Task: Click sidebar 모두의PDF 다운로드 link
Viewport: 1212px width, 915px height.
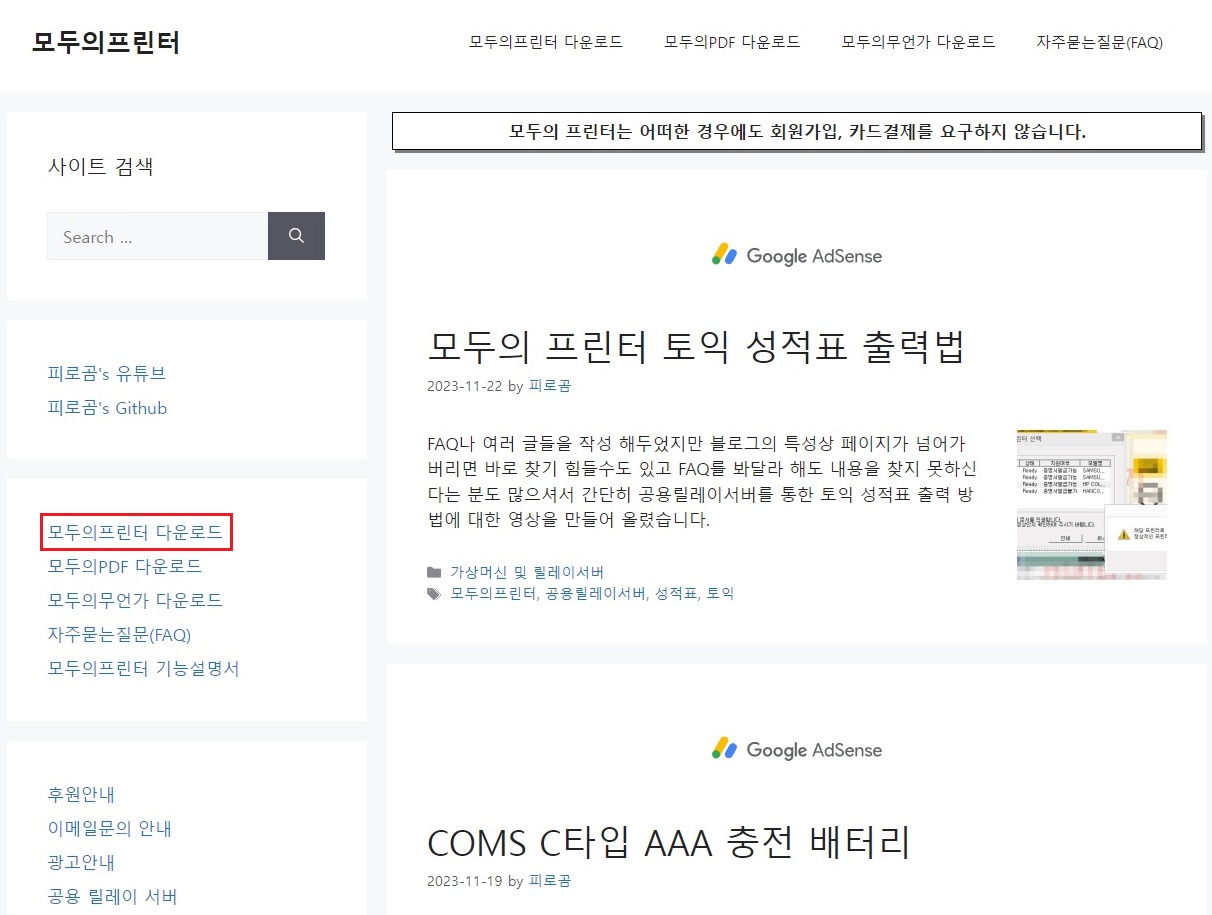Action: pos(125,566)
